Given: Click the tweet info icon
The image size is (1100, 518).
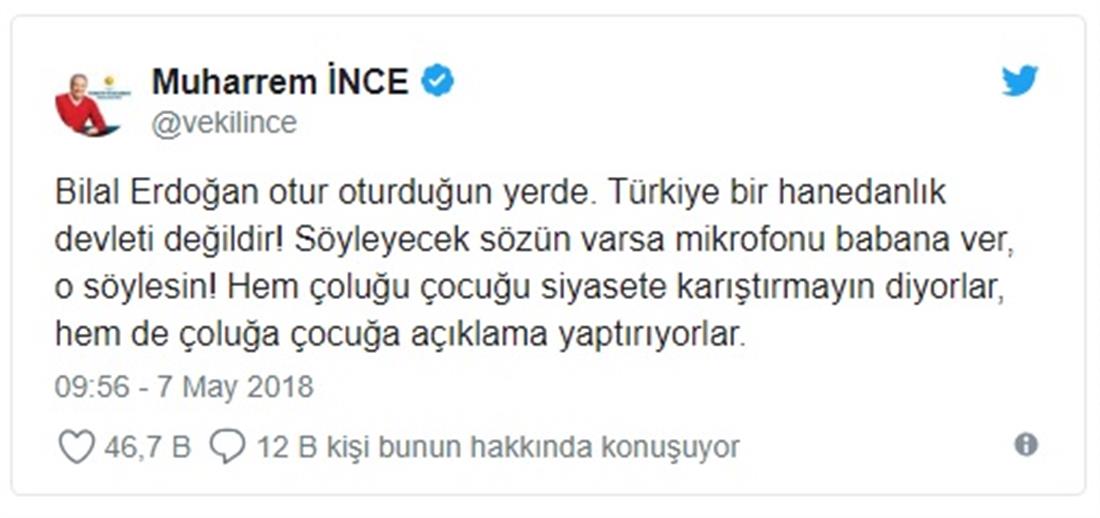Looking at the screenshot, I should click(1026, 445).
